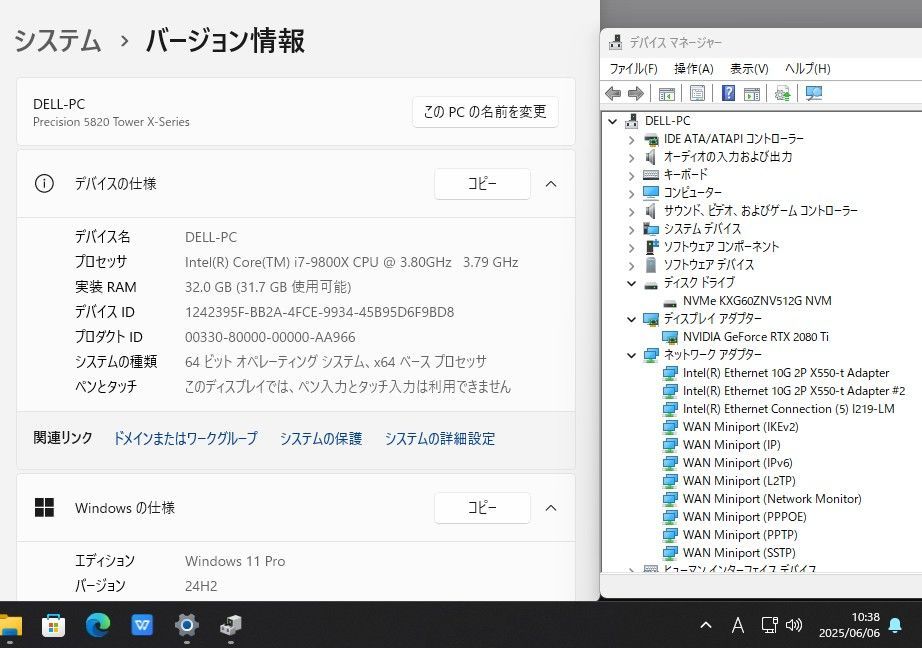Select Intel(R) Ethernet 10G 2P X550-t Adapter #2
This screenshot has height=648, width=922.
[x=794, y=391]
